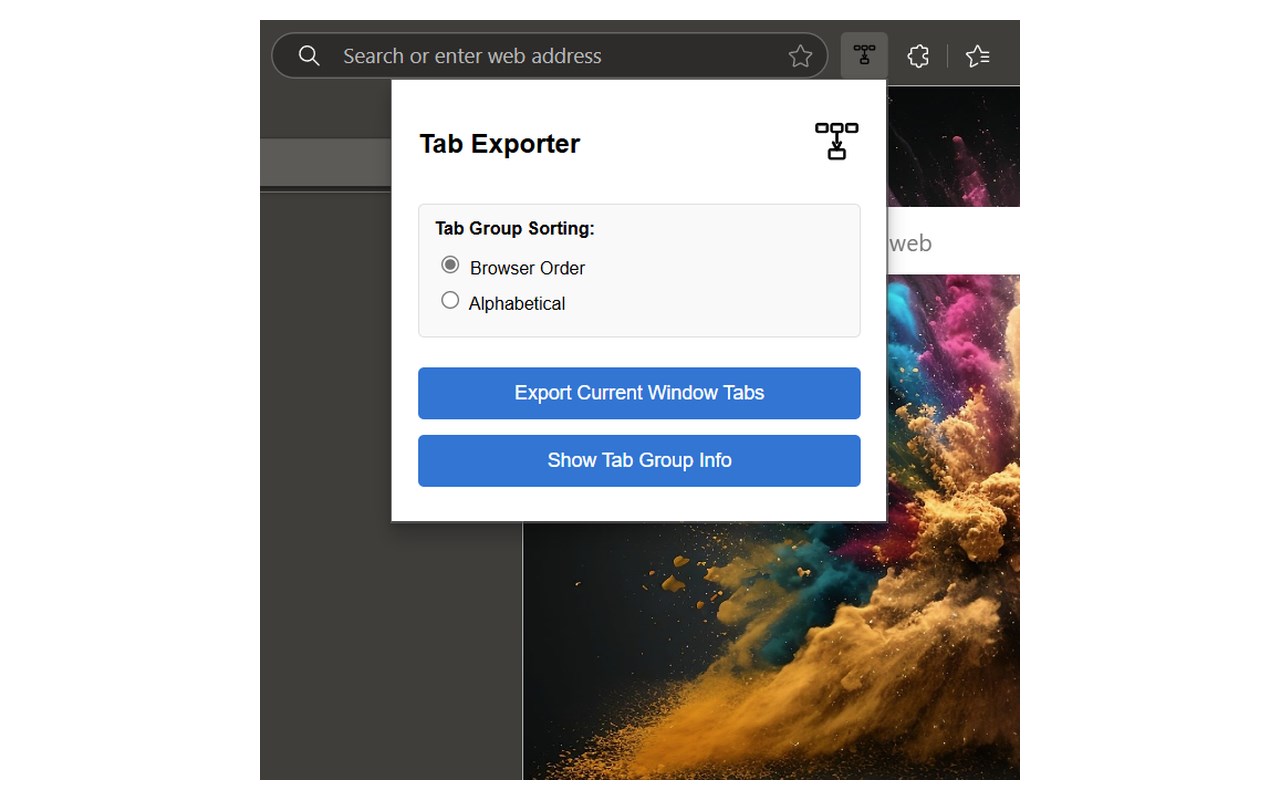This screenshot has width=1280, height=800.
Task: Open the Favorites list icon
Action: (x=978, y=56)
